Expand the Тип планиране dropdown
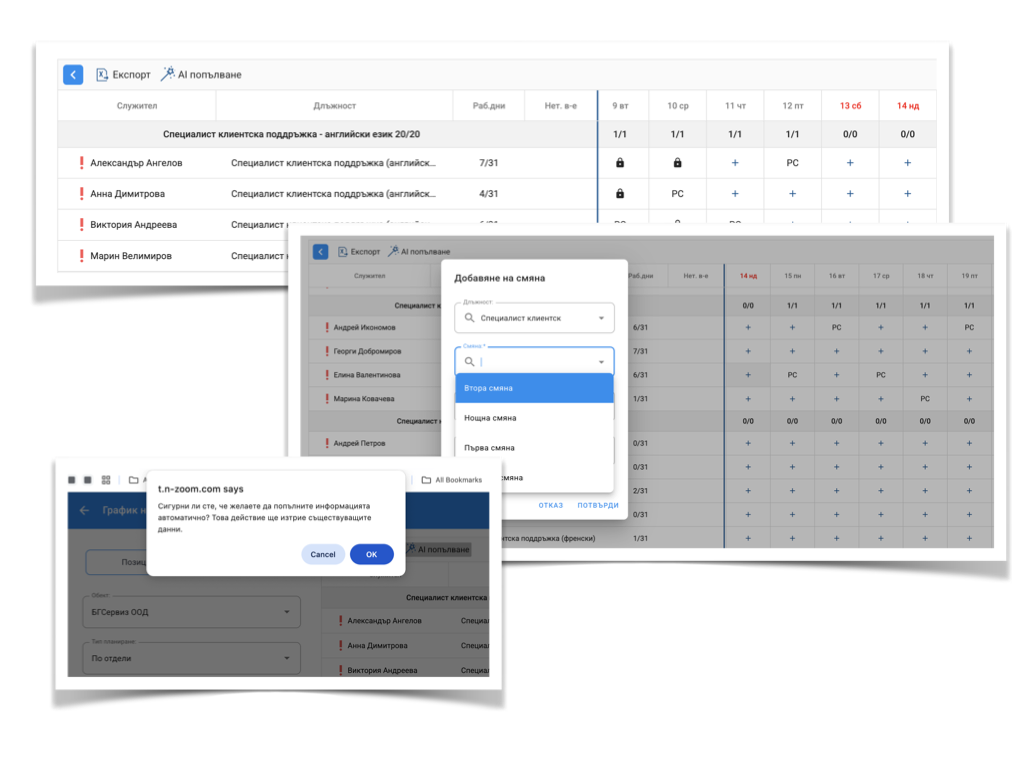This screenshot has width=1024, height=768. click(x=287, y=658)
